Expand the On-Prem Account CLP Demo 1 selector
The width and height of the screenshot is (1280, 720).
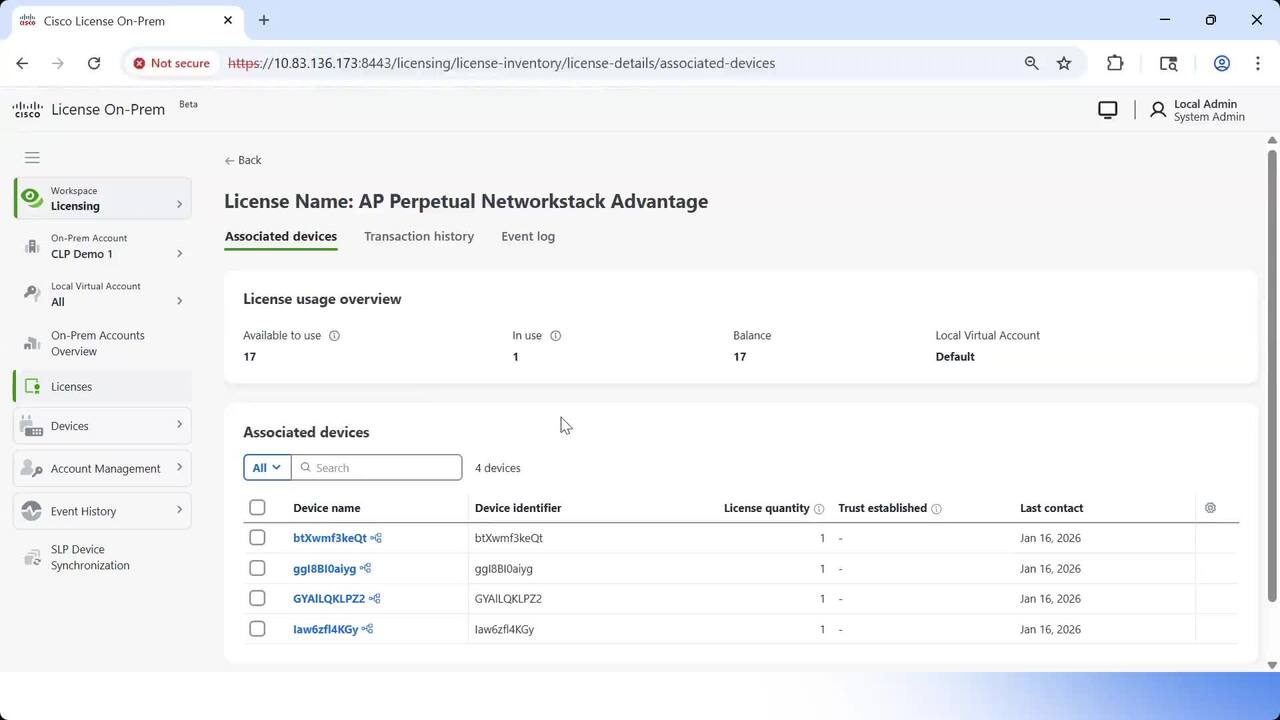(102, 246)
